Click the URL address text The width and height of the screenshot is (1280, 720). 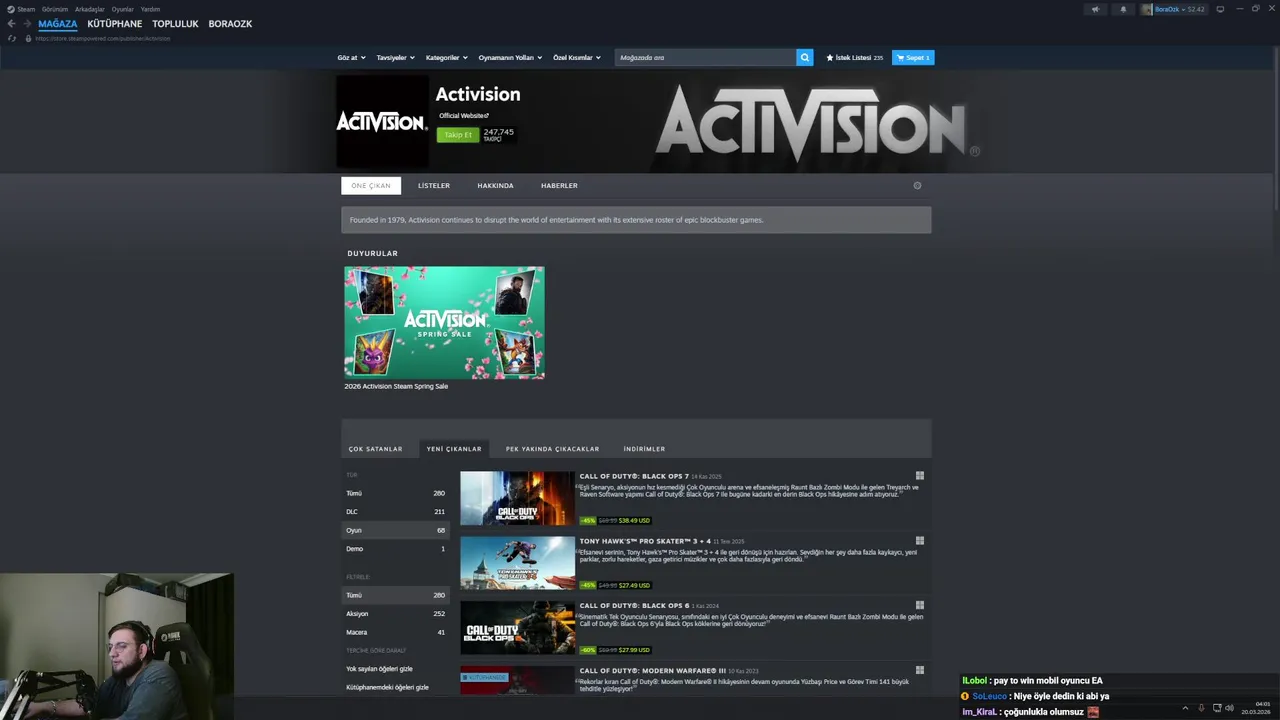102,38
